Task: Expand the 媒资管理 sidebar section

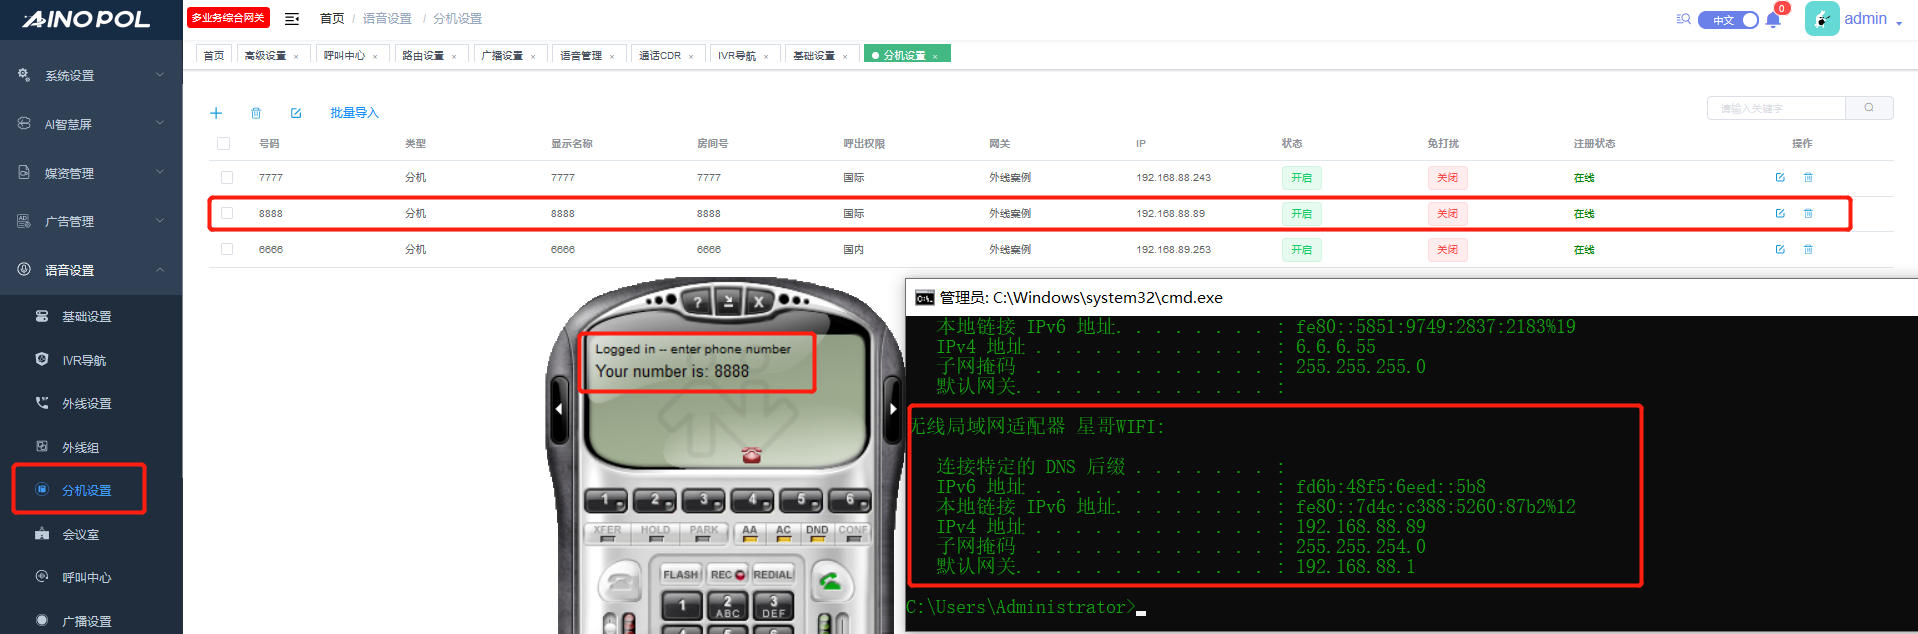Action: (x=91, y=173)
